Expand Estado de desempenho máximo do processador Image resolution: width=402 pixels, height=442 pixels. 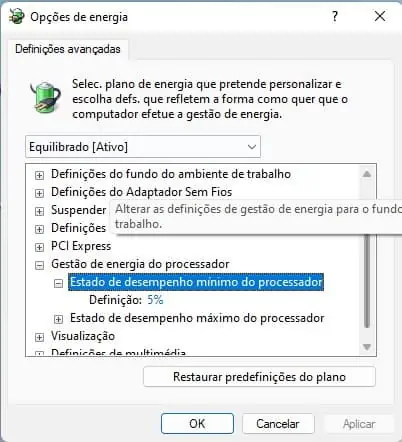[x=58, y=319]
